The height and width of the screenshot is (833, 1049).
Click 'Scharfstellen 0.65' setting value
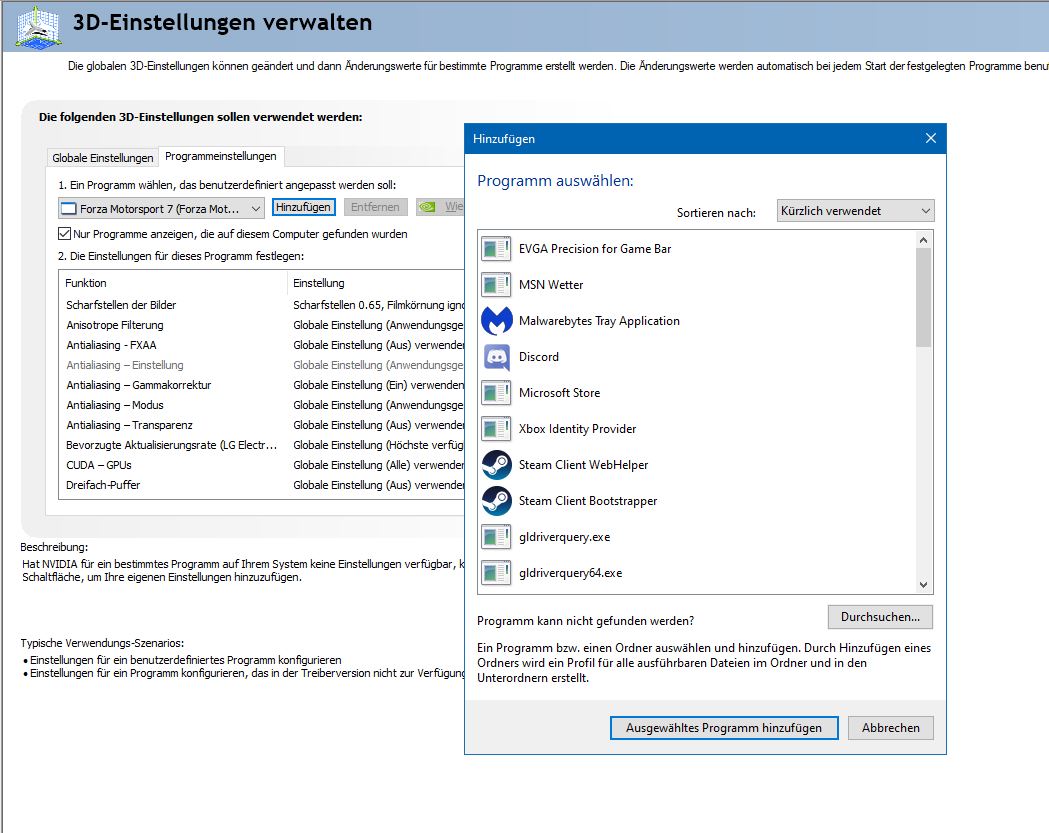[379, 305]
